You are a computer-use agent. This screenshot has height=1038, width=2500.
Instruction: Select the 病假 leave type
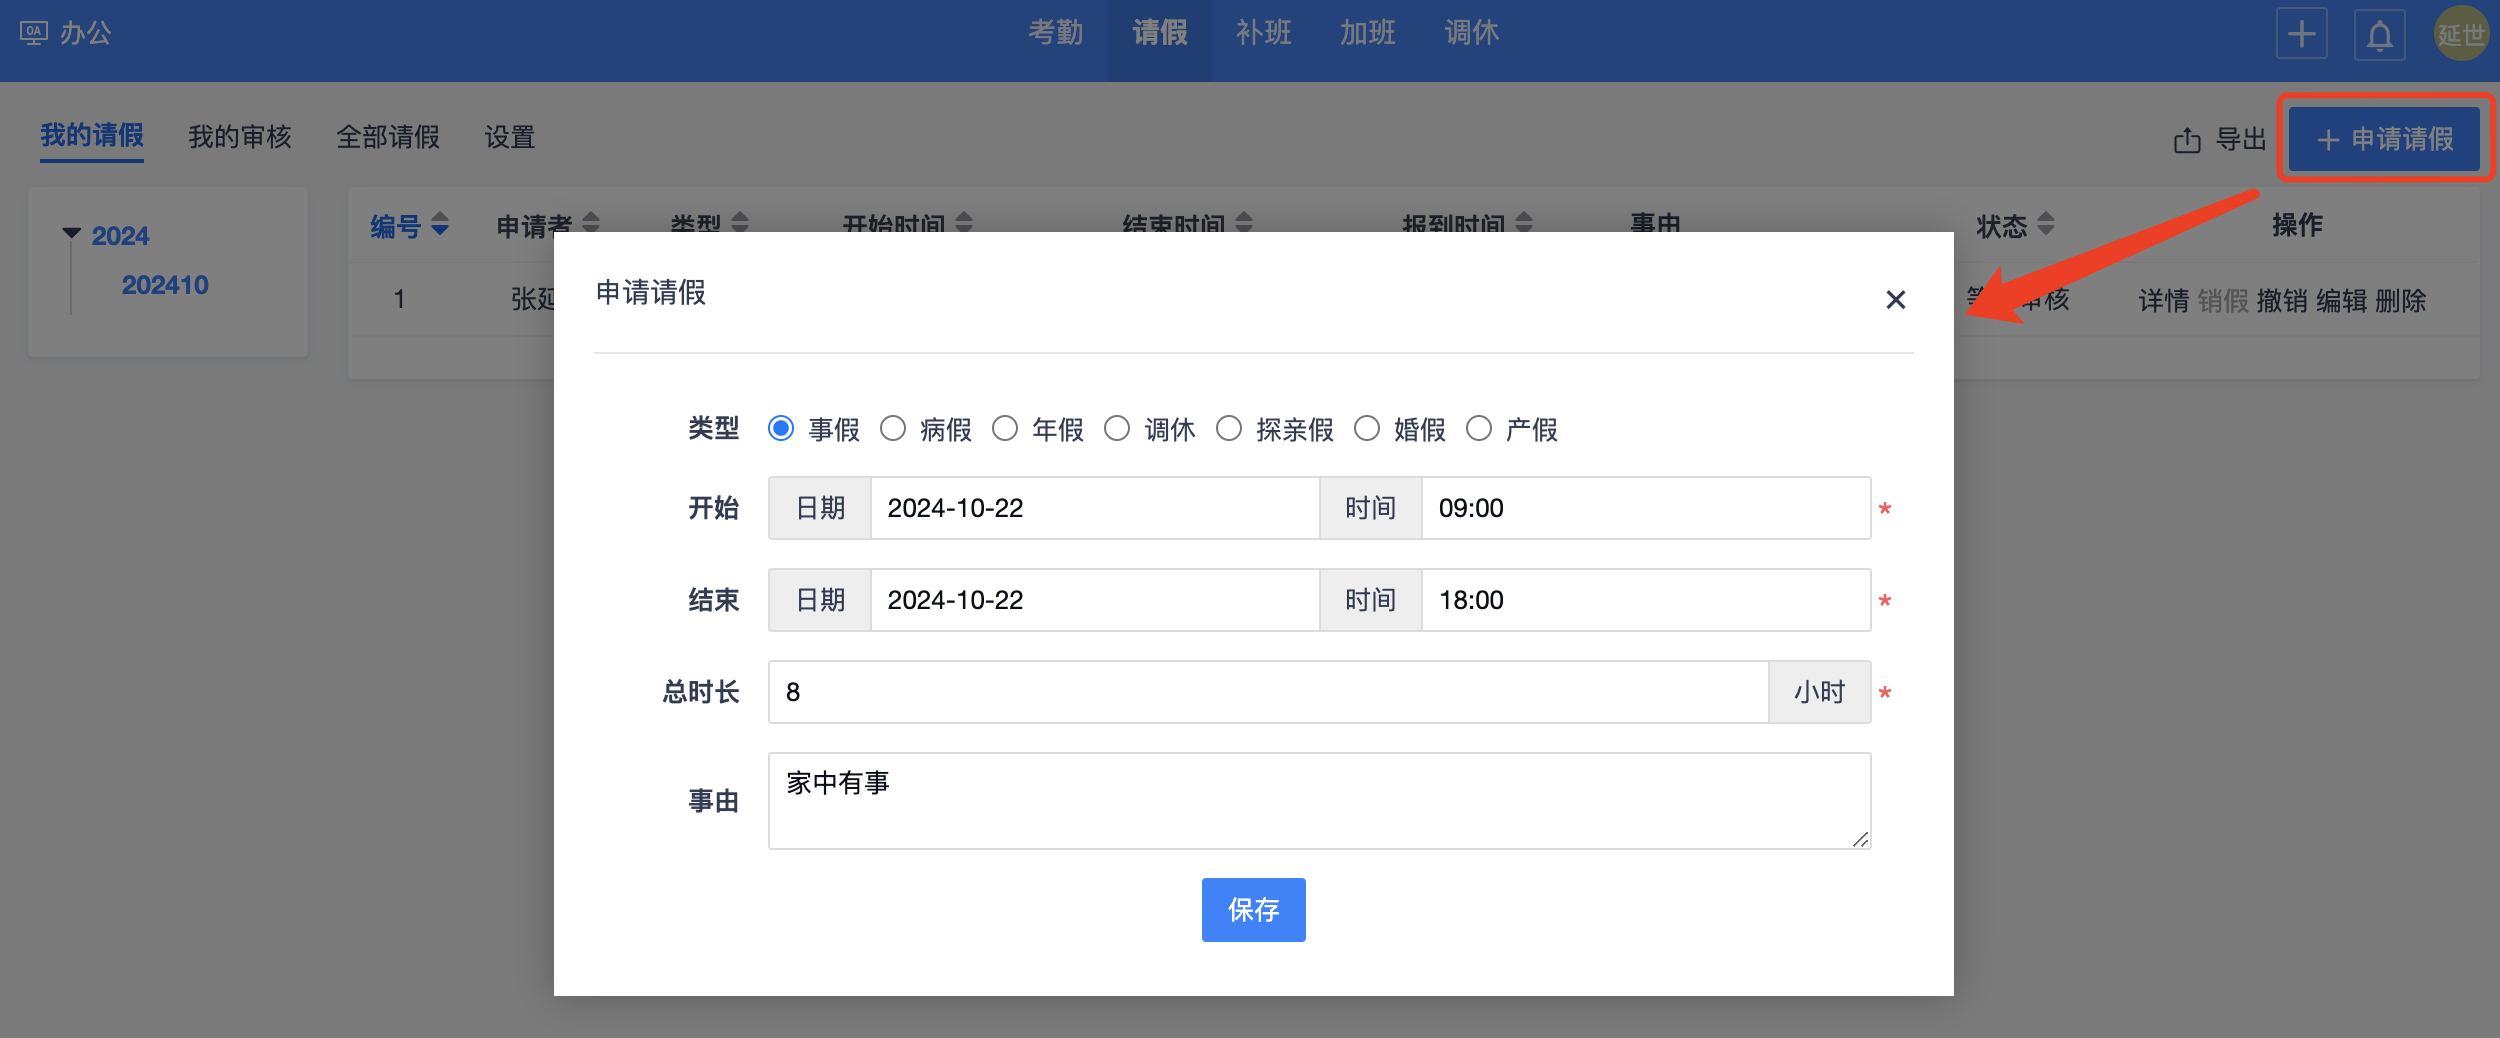coord(893,429)
